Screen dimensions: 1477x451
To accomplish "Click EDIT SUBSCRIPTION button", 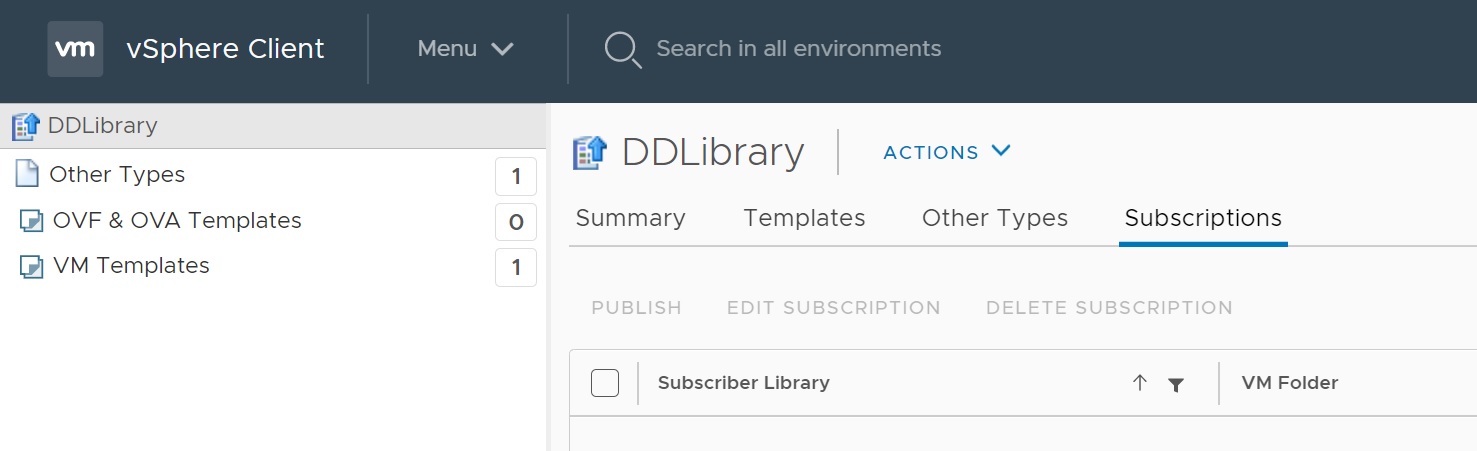I will pyautogui.click(x=834, y=308).
